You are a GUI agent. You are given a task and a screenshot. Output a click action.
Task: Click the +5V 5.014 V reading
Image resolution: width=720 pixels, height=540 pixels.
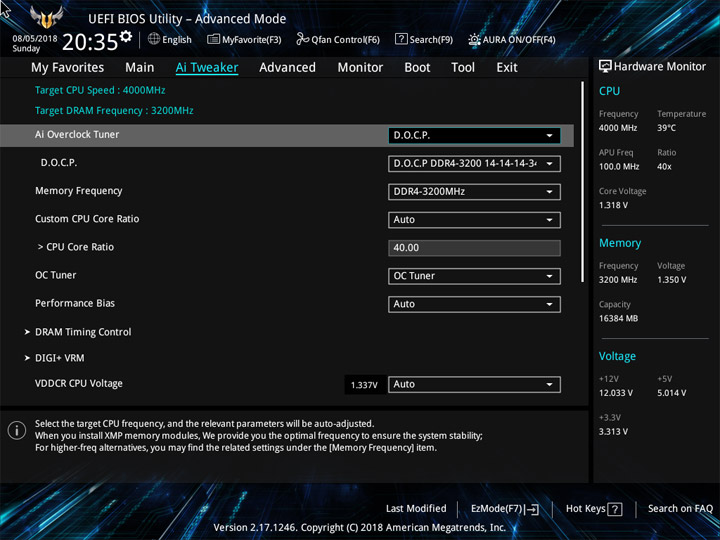[x=671, y=393]
